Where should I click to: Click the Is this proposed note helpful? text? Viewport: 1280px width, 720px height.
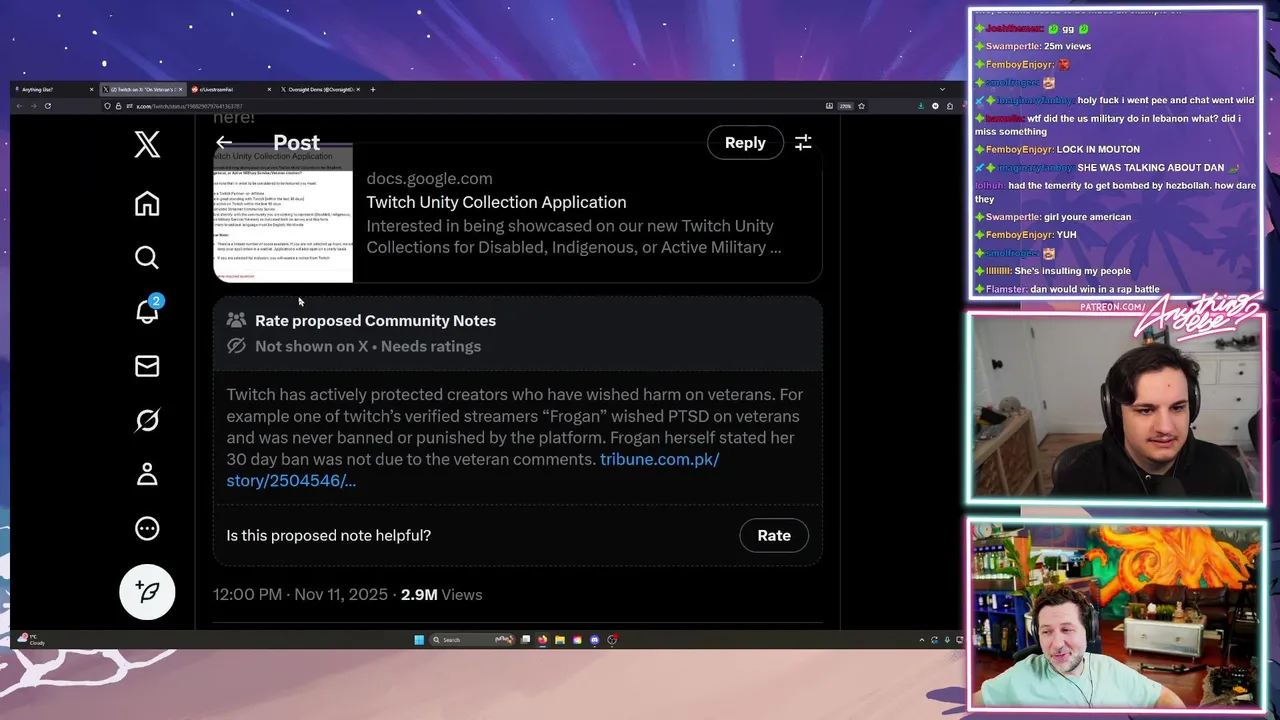coord(328,536)
